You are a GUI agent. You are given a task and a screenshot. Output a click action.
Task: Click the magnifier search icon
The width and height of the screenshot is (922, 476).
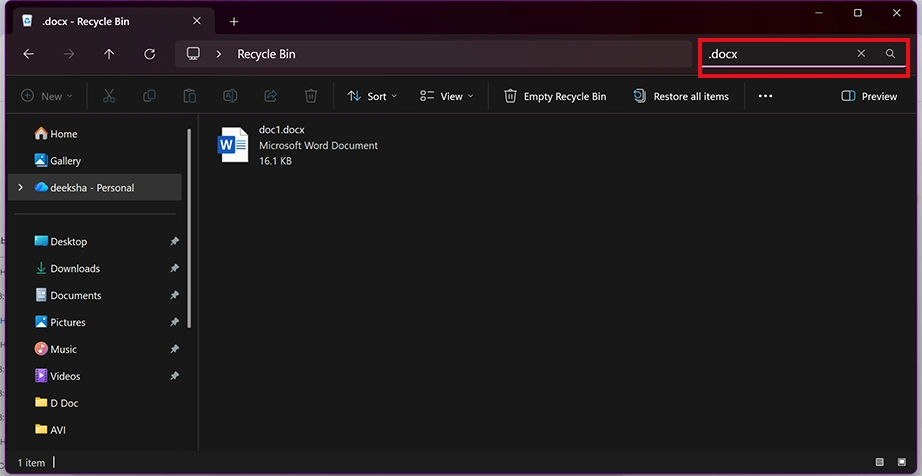point(890,53)
